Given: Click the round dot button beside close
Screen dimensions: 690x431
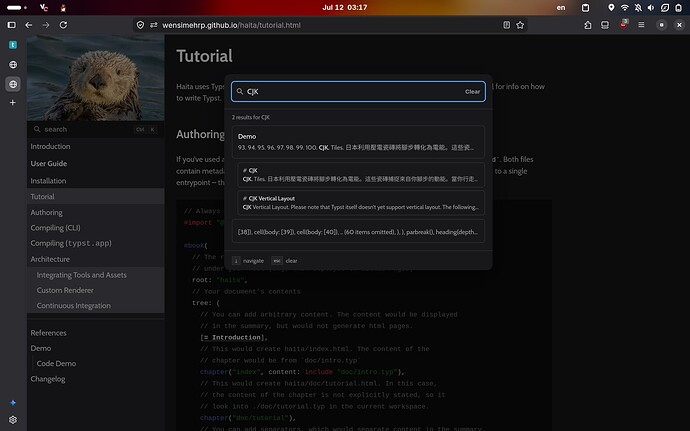Looking at the screenshot, I should (x=661, y=25).
